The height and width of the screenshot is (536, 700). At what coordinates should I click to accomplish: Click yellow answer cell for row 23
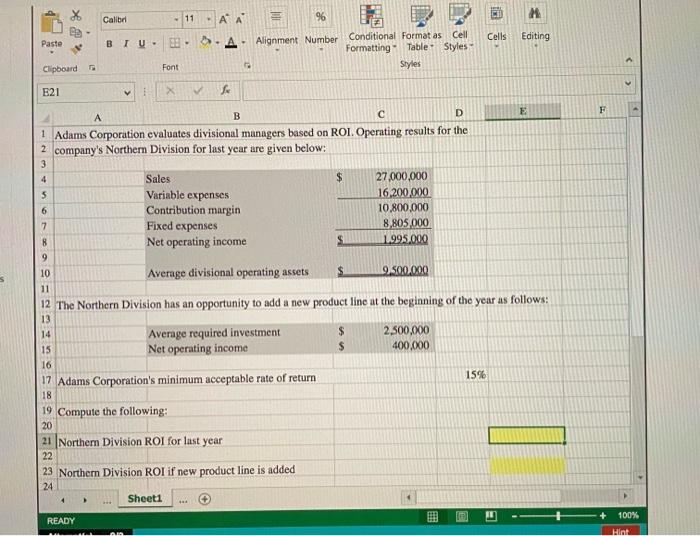coord(527,465)
